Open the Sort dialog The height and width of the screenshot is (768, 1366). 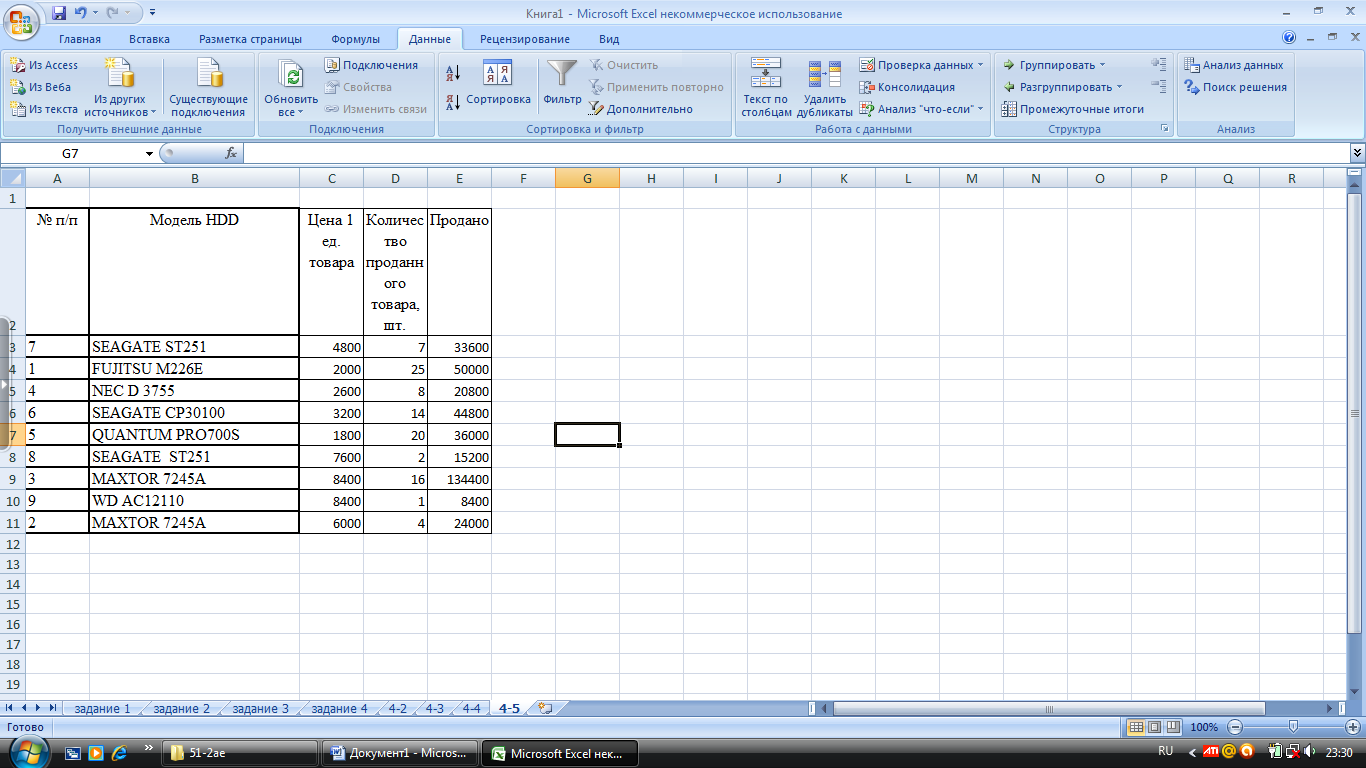pos(498,83)
